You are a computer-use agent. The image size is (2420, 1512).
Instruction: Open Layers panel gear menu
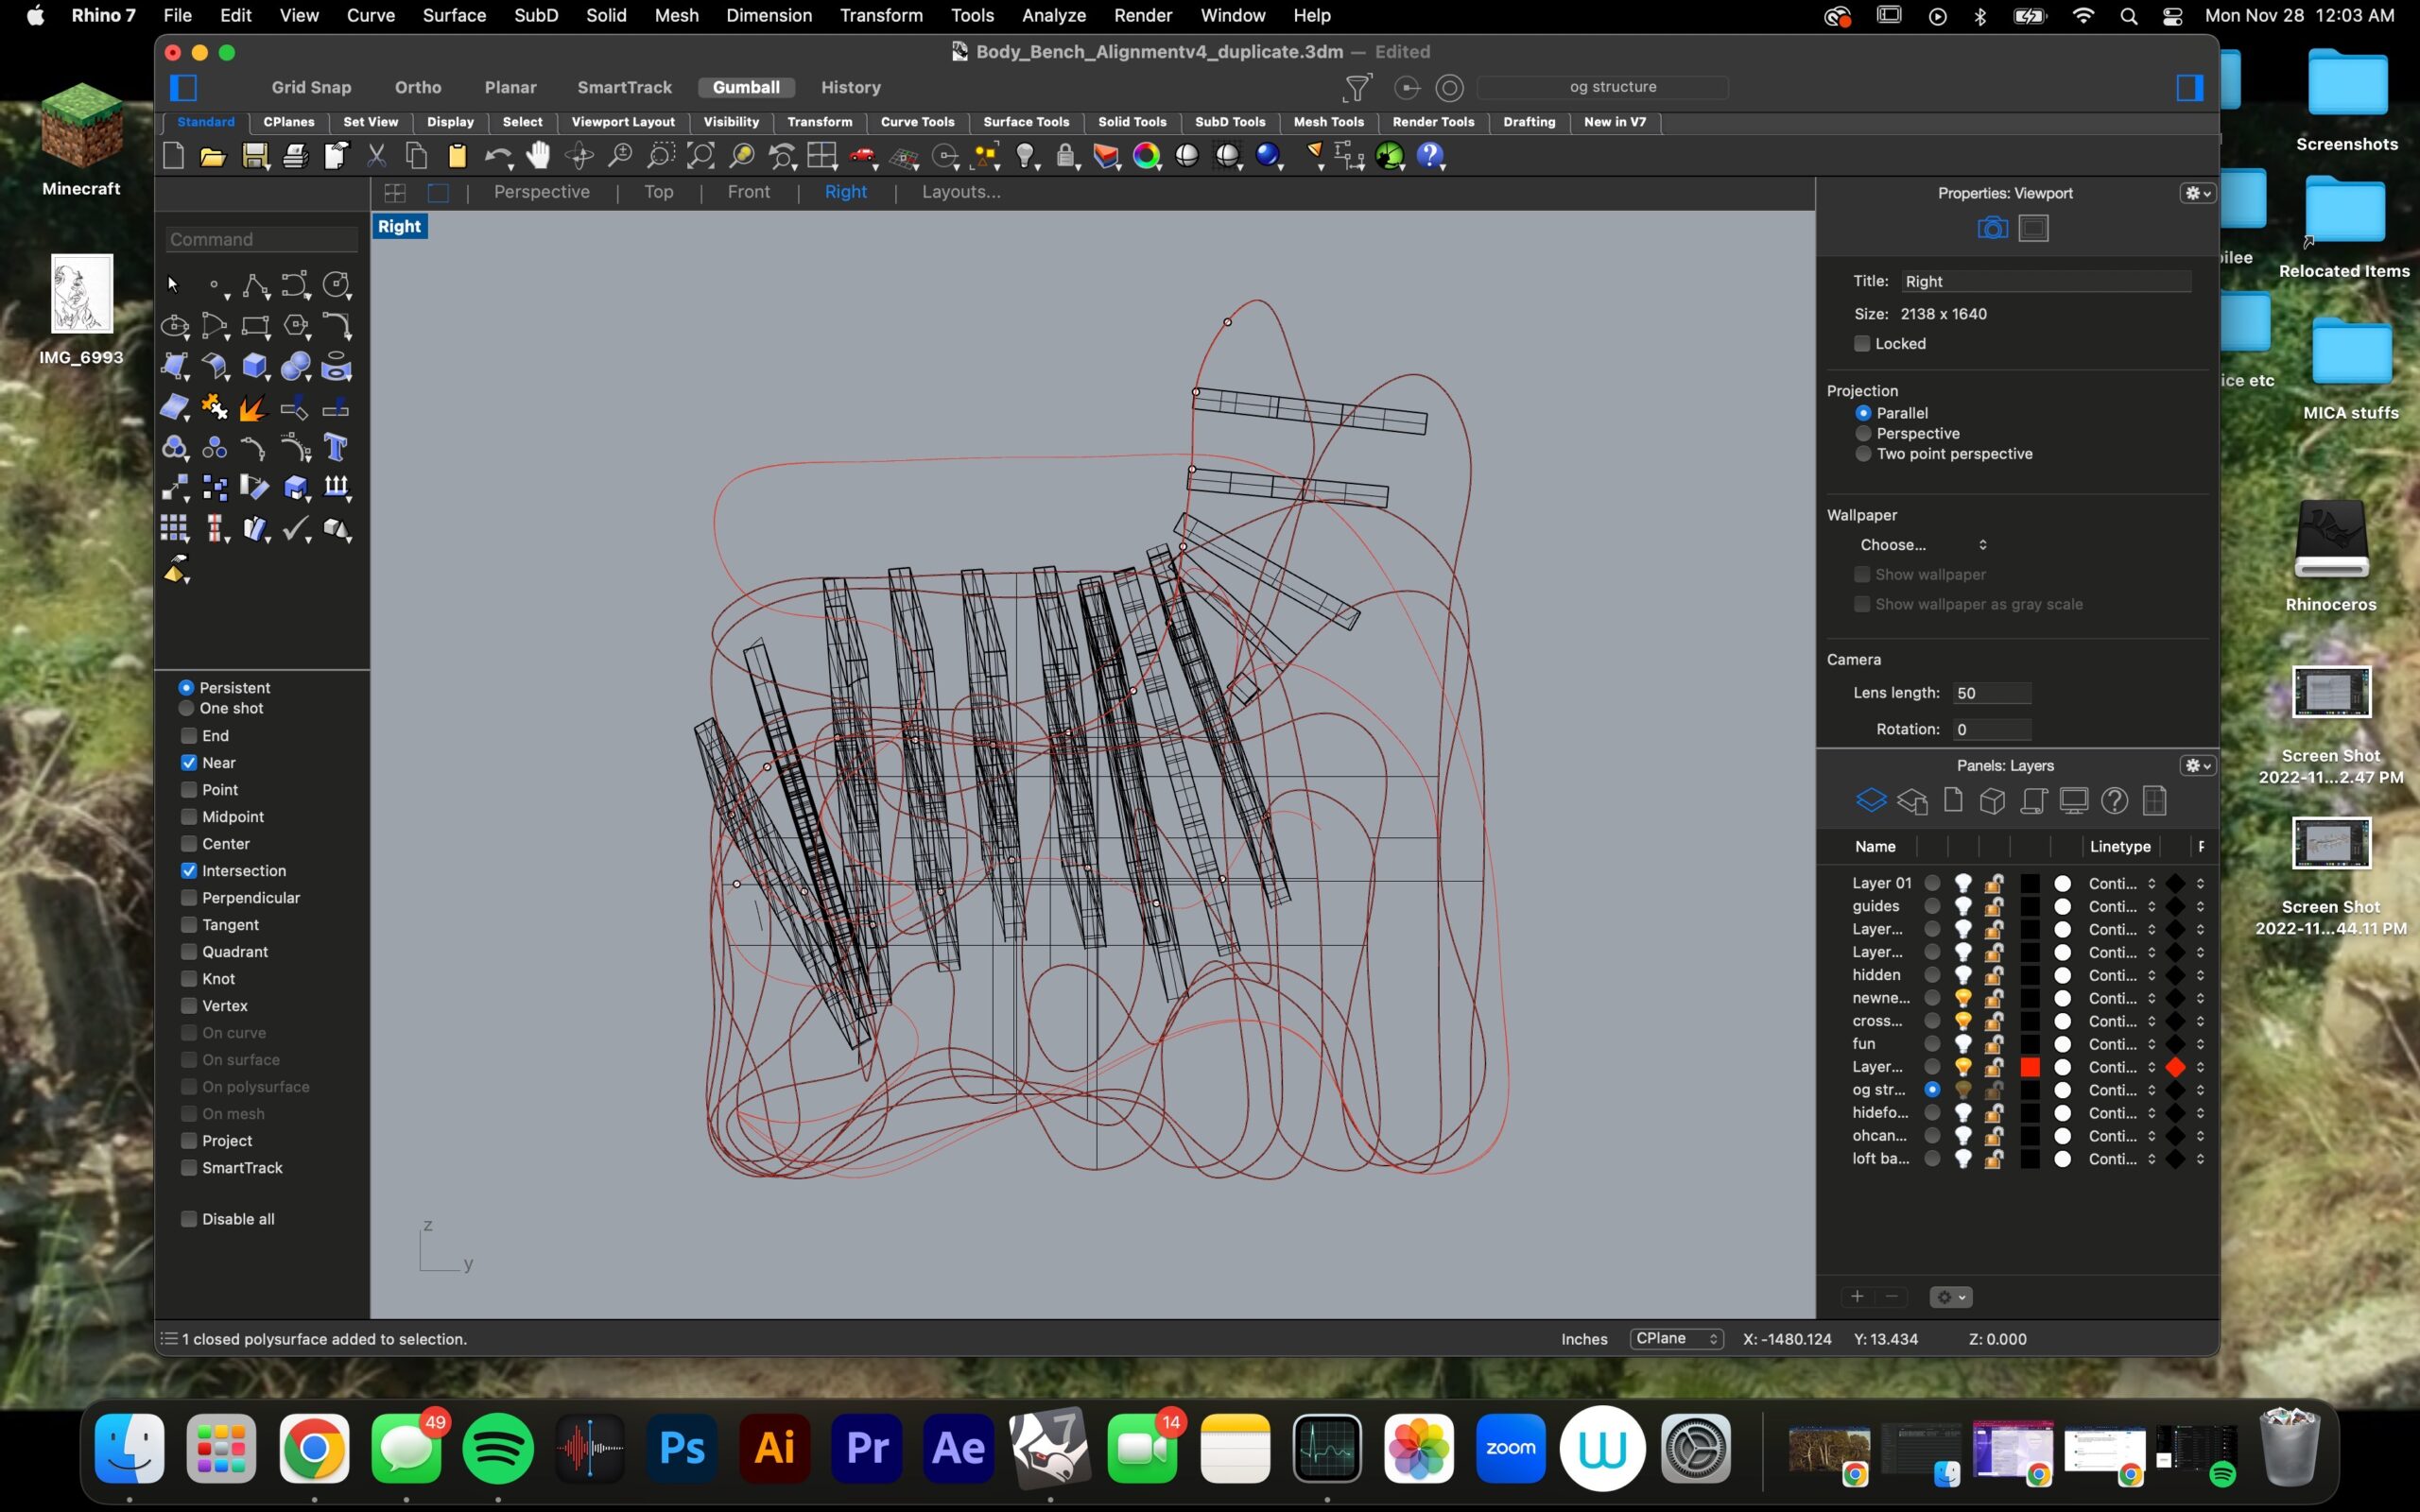pyautogui.click(x=2197, y=766)
